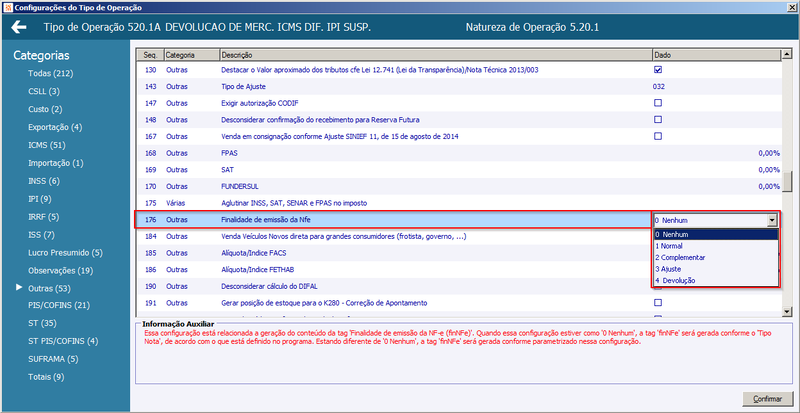Viewport: 800px width, 413px height.
Task: Go to IPI (9) category
Action: coord(40,199)
